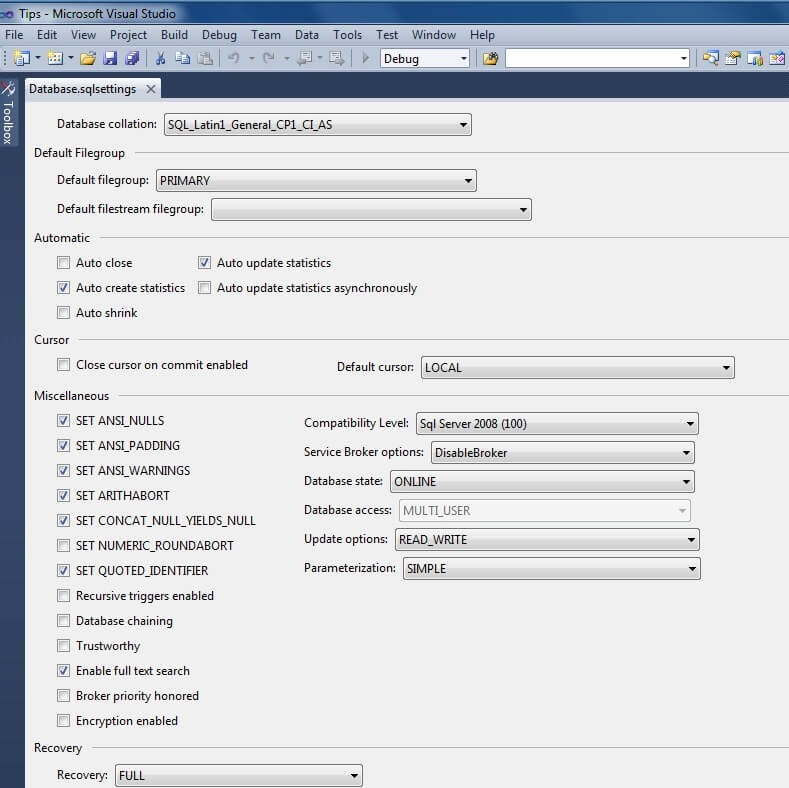Open the Add New Item dropdown arrow

click(x=71, y=58)
